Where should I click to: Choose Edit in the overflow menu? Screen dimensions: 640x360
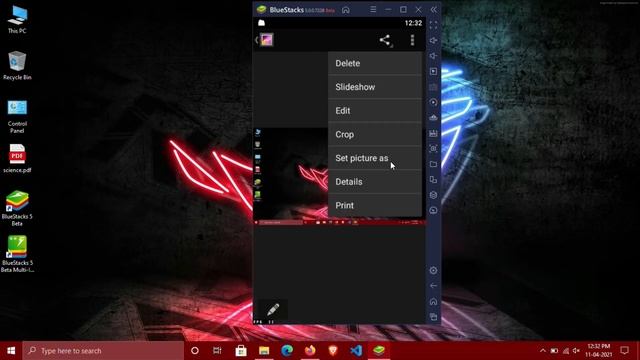[375, 111]
